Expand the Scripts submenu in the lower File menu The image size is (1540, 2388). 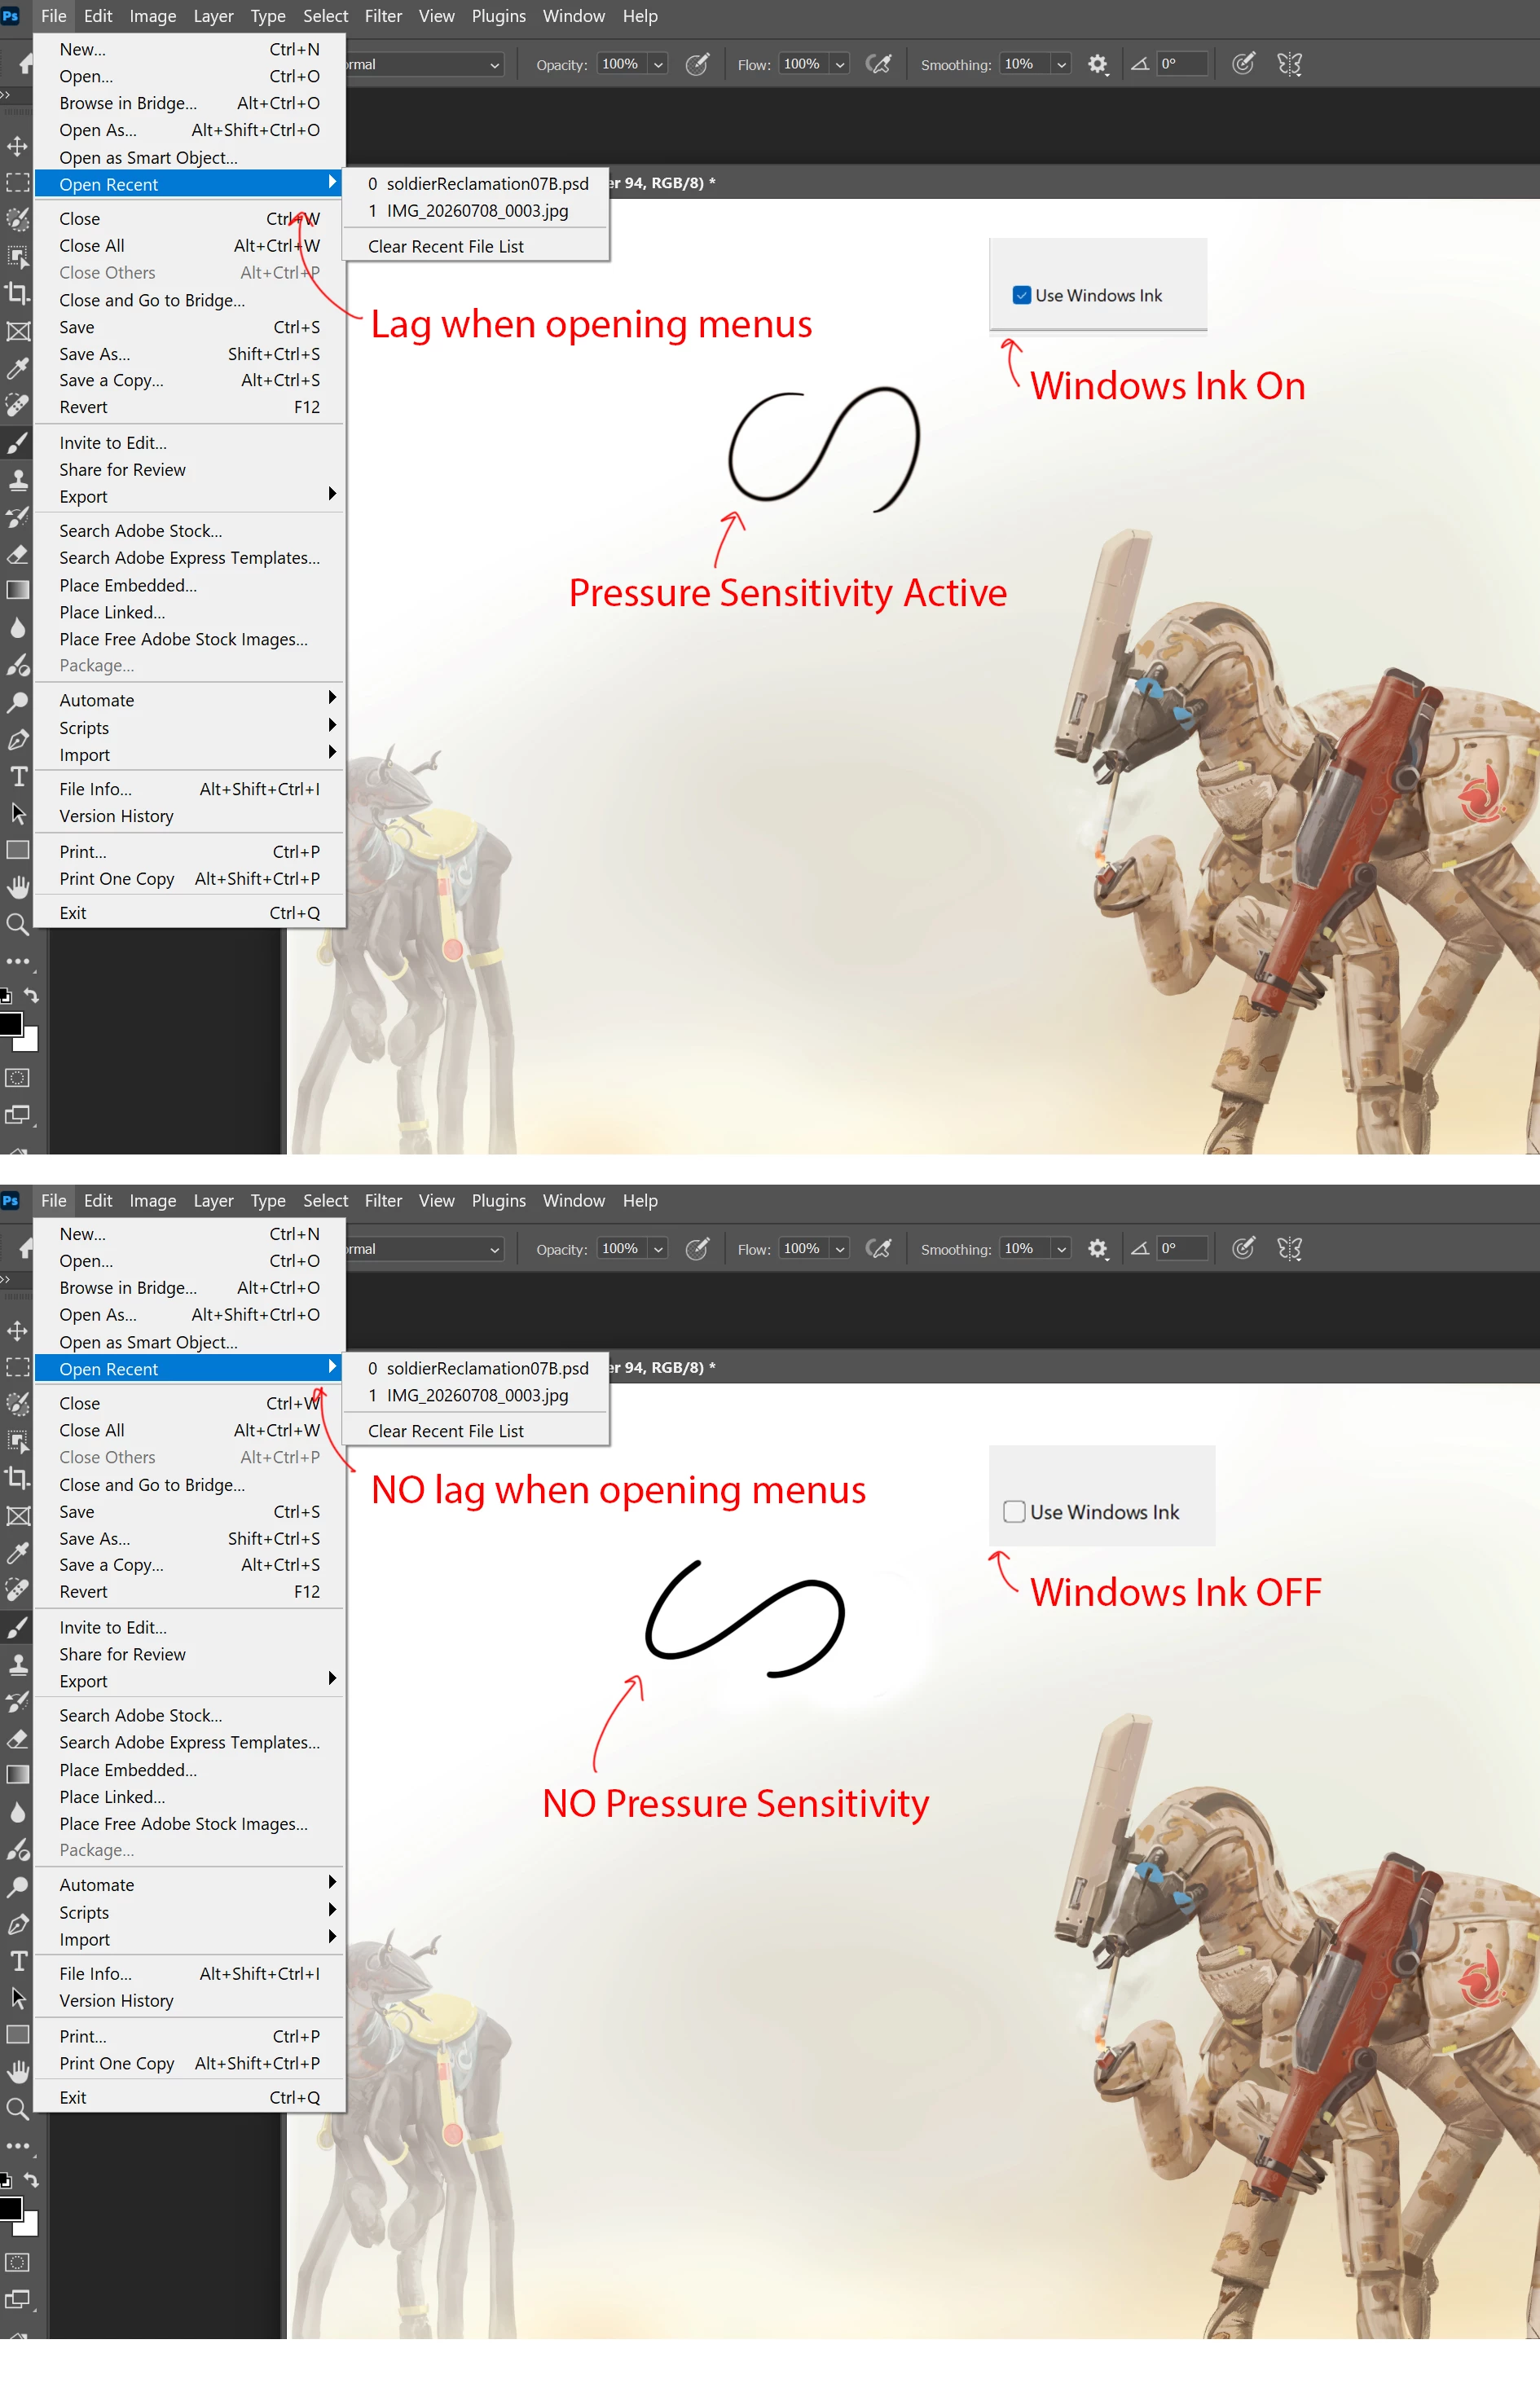pos(189,1912)
